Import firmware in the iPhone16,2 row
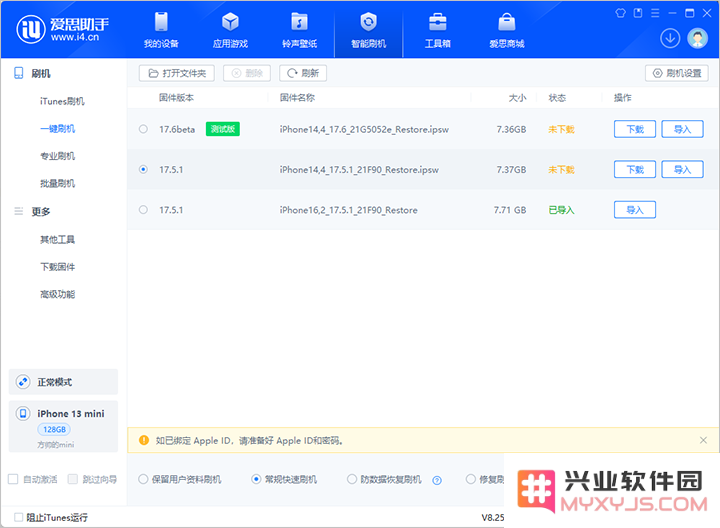The image size is (720, 528). (x=635, y=210)
